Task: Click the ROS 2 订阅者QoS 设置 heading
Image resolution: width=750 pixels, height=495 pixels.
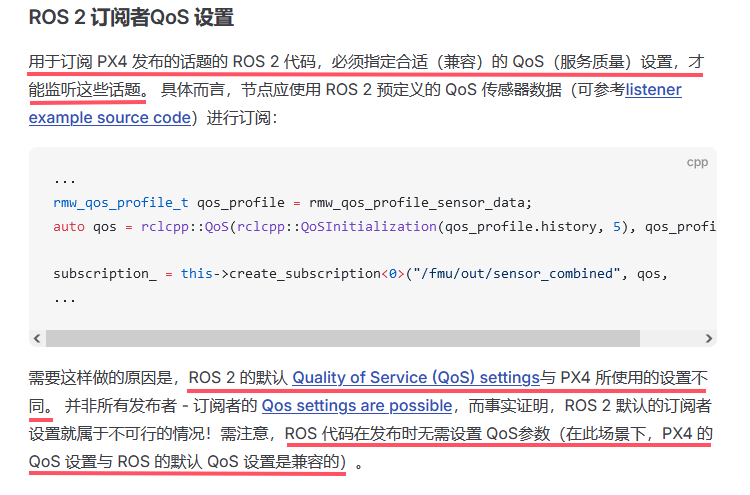Action: (x=131, y=18)
